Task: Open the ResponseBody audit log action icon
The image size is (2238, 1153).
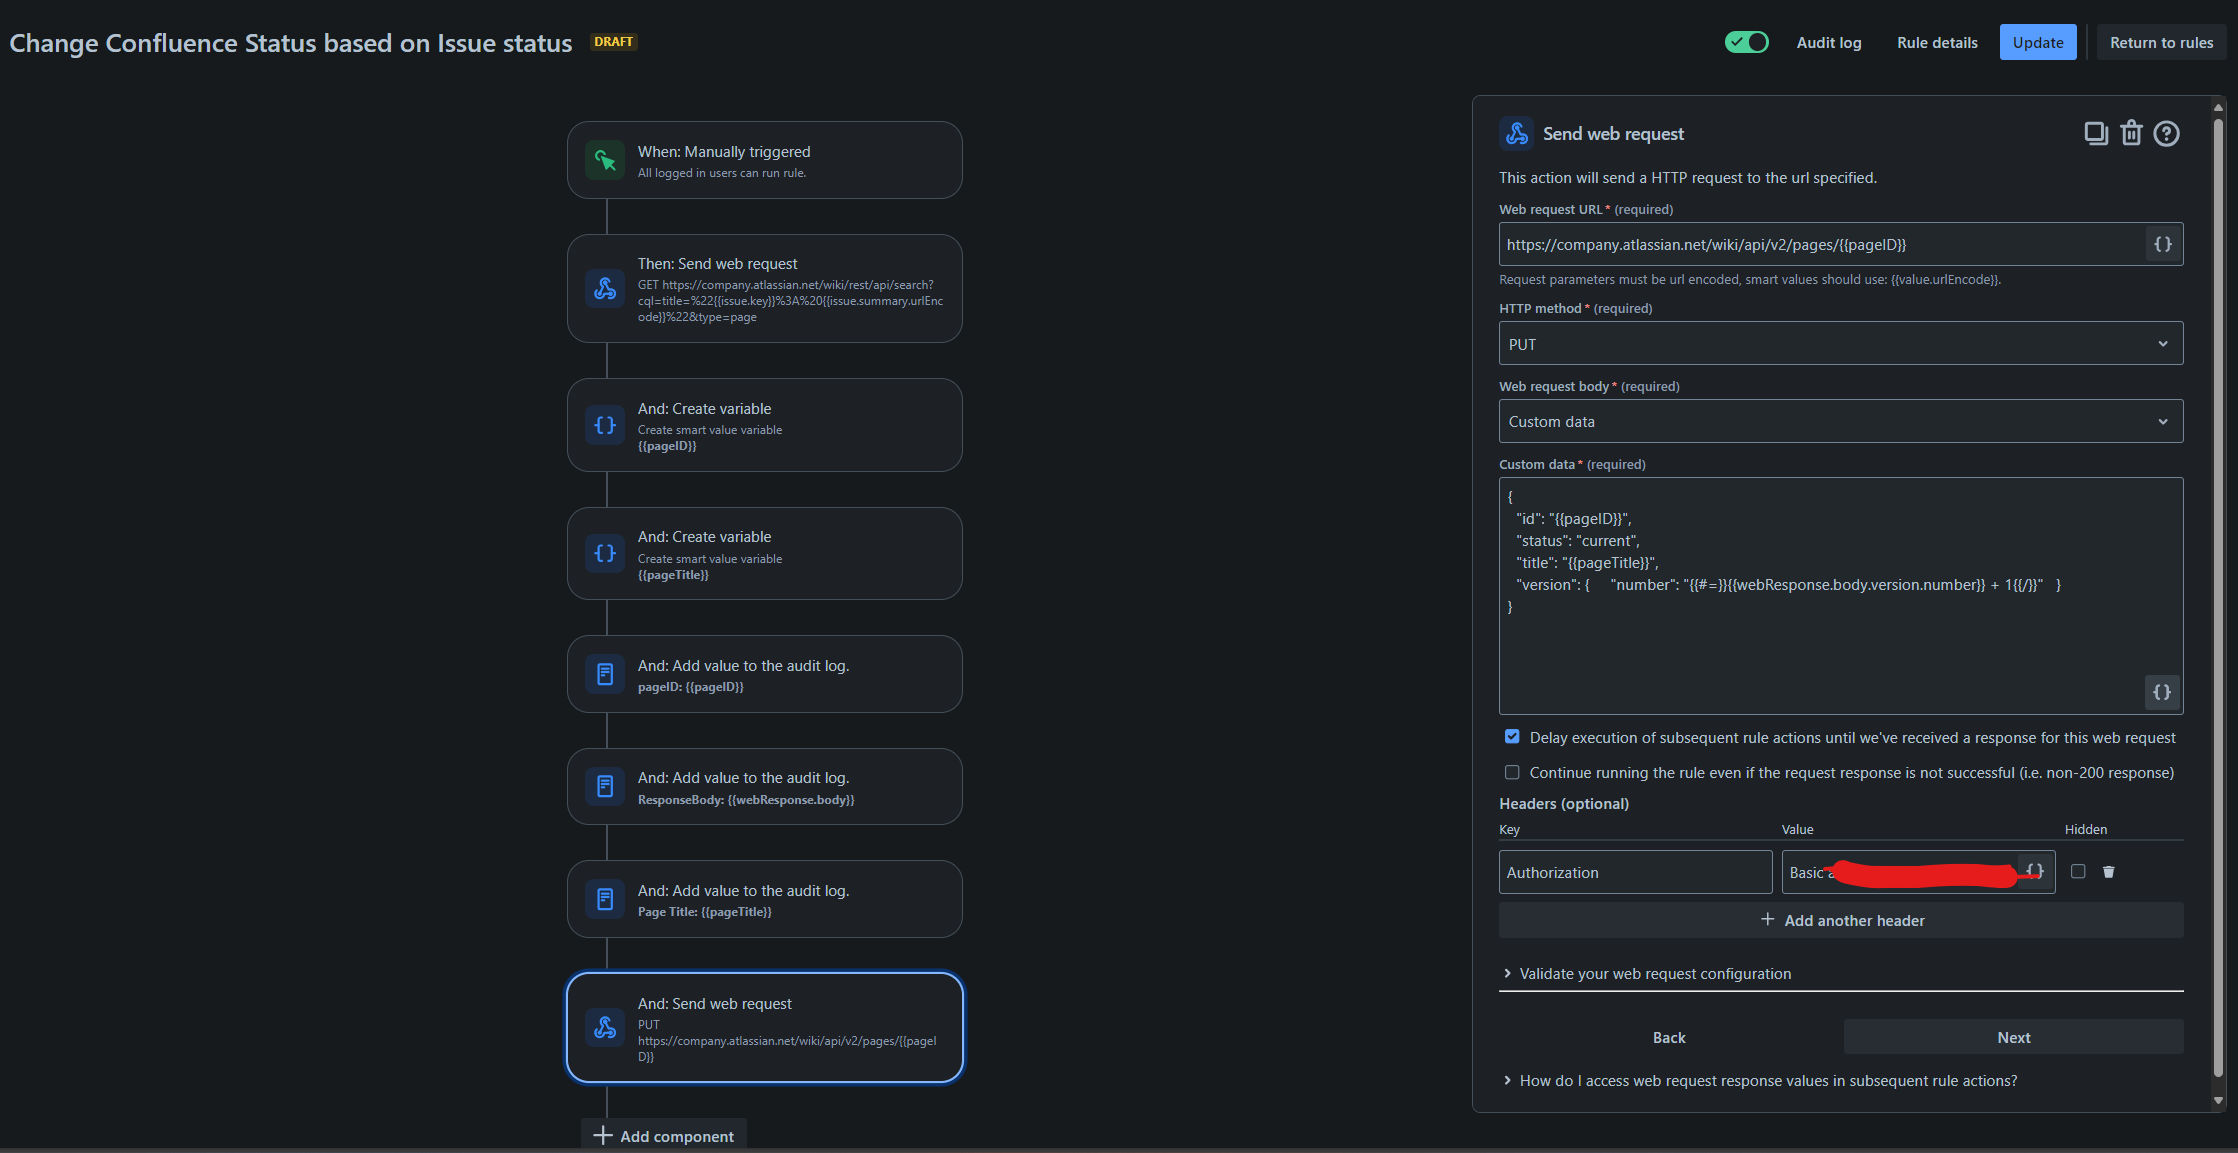Action: tap(605, 786)
